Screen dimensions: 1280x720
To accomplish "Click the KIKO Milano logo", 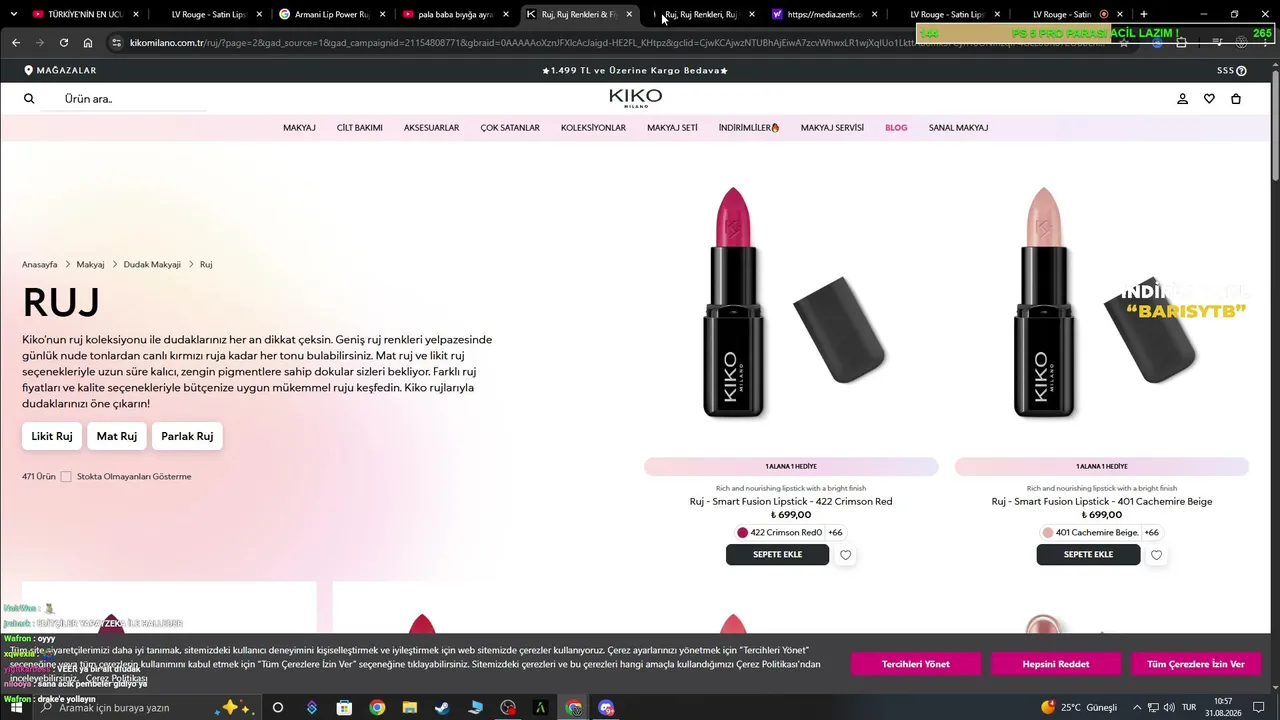I will coord(636,98).
